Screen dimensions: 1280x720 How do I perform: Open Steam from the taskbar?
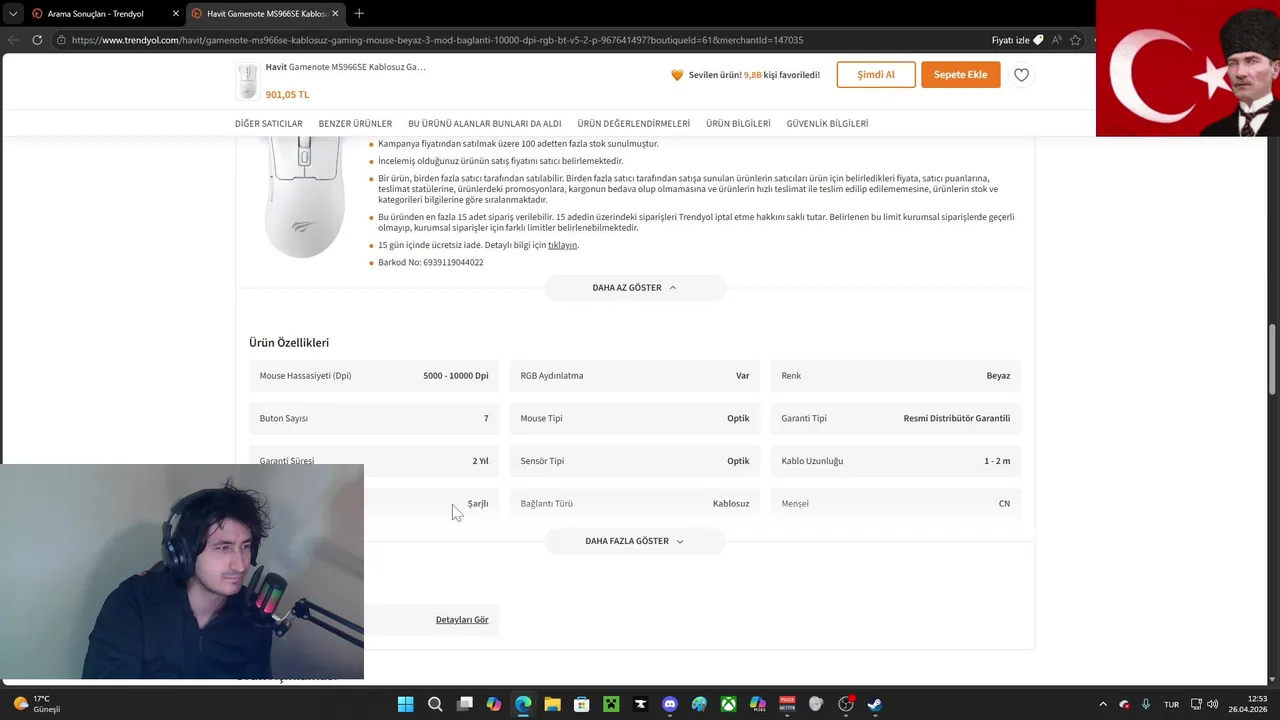875,704
